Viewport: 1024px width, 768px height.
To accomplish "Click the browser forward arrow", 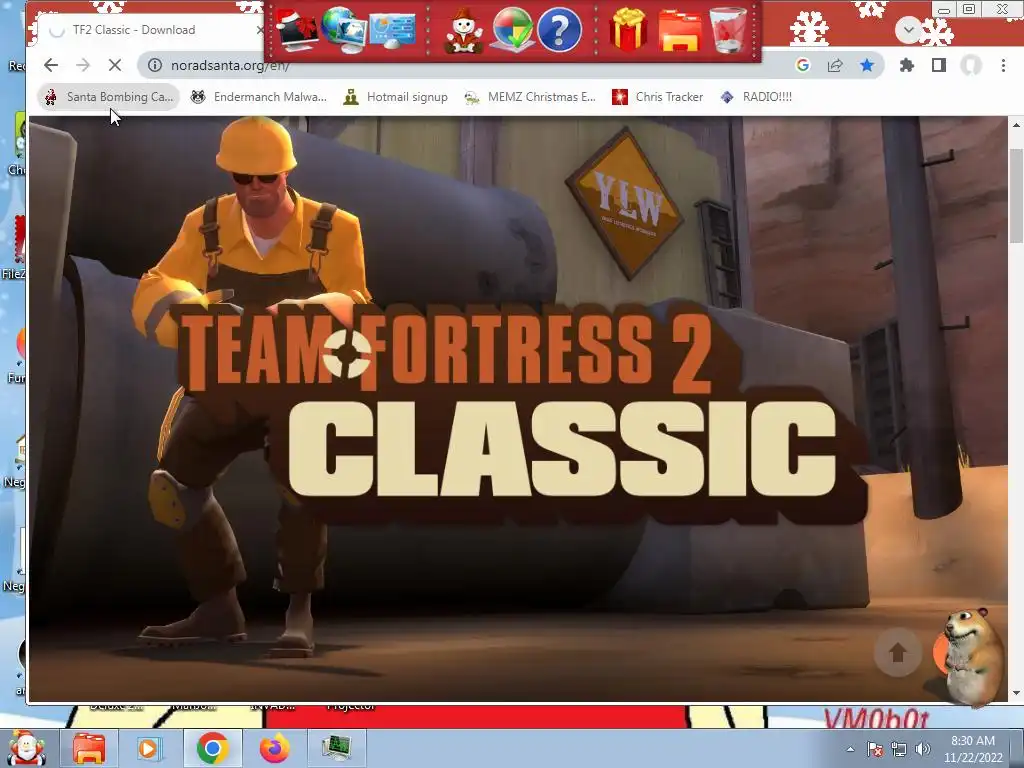I will 83,65.
